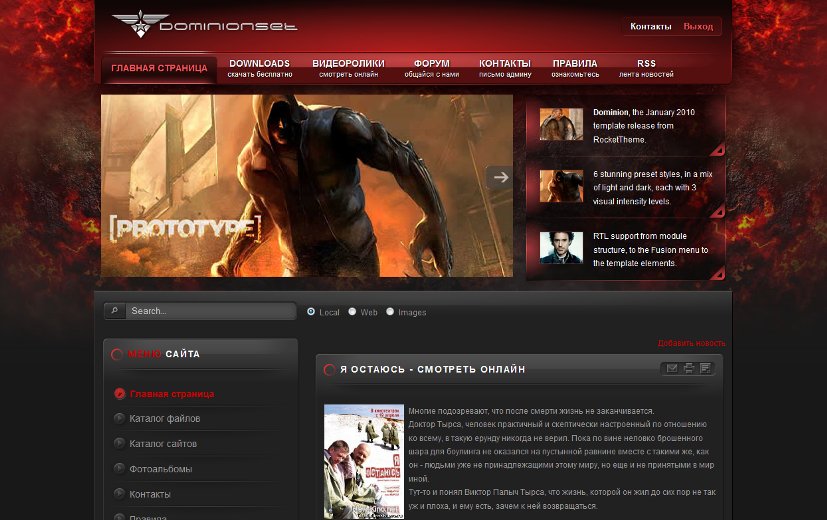Advance the slideshow with the right arrow

(x=499, y=177)
